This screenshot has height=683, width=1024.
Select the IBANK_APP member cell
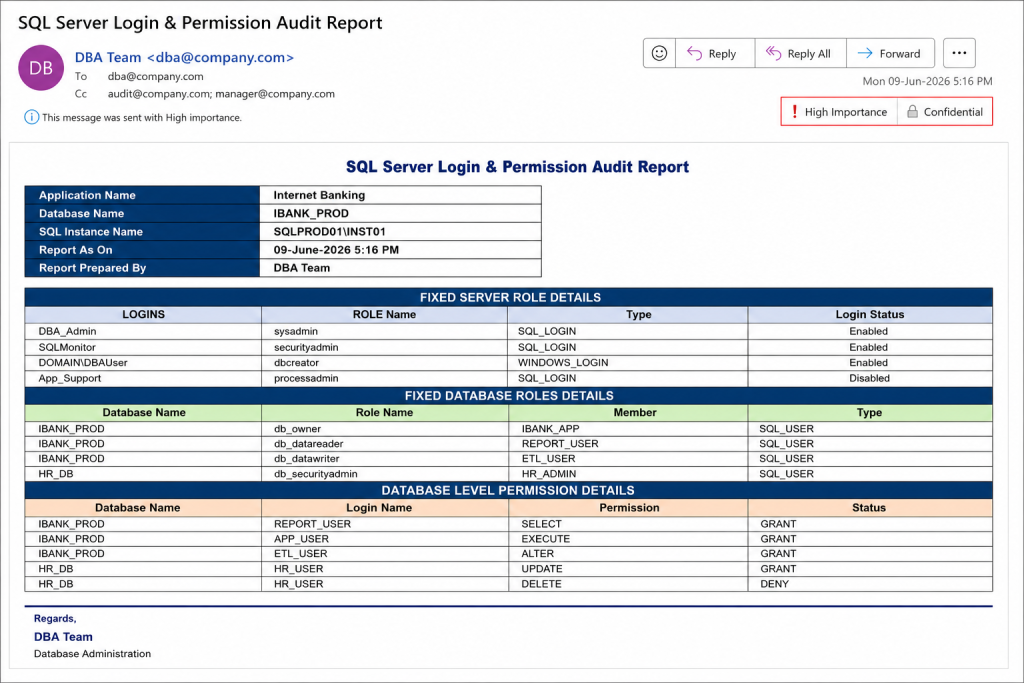(x=628, y=429)
